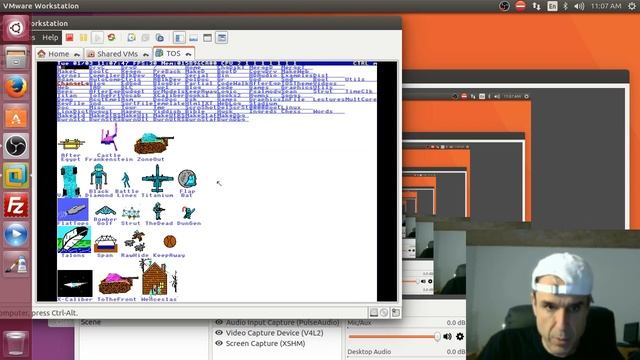Open the system gear menu in top panel
This screenshot has width=640, height=360.
coord(631,6)
